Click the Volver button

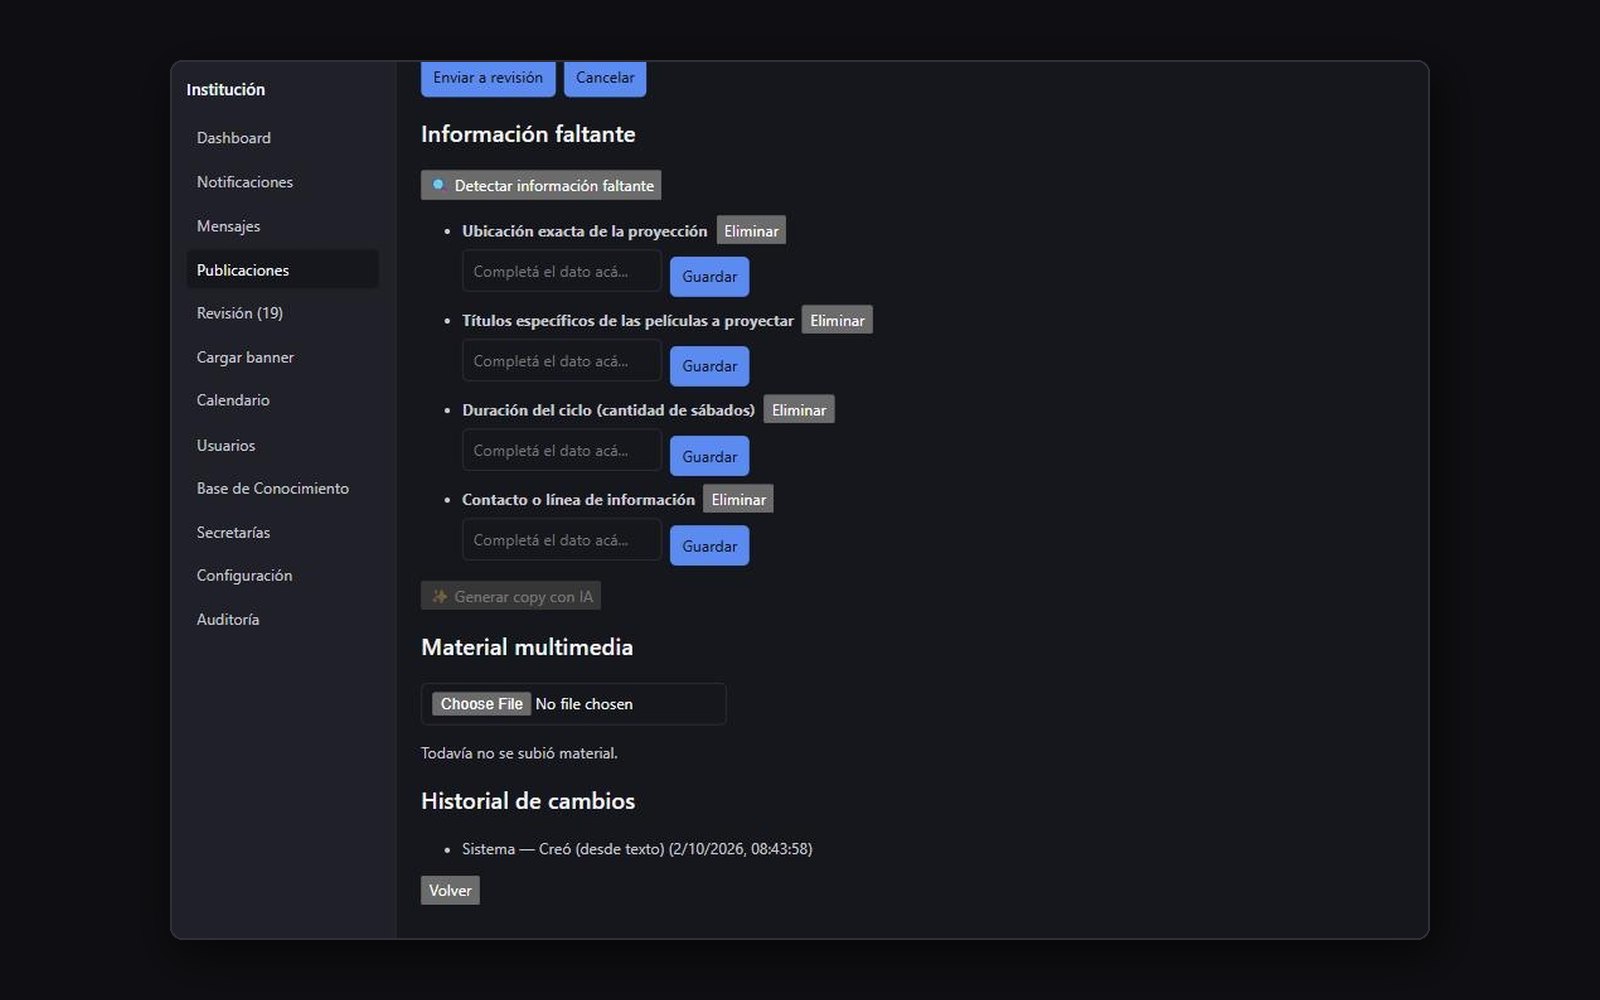450,890
